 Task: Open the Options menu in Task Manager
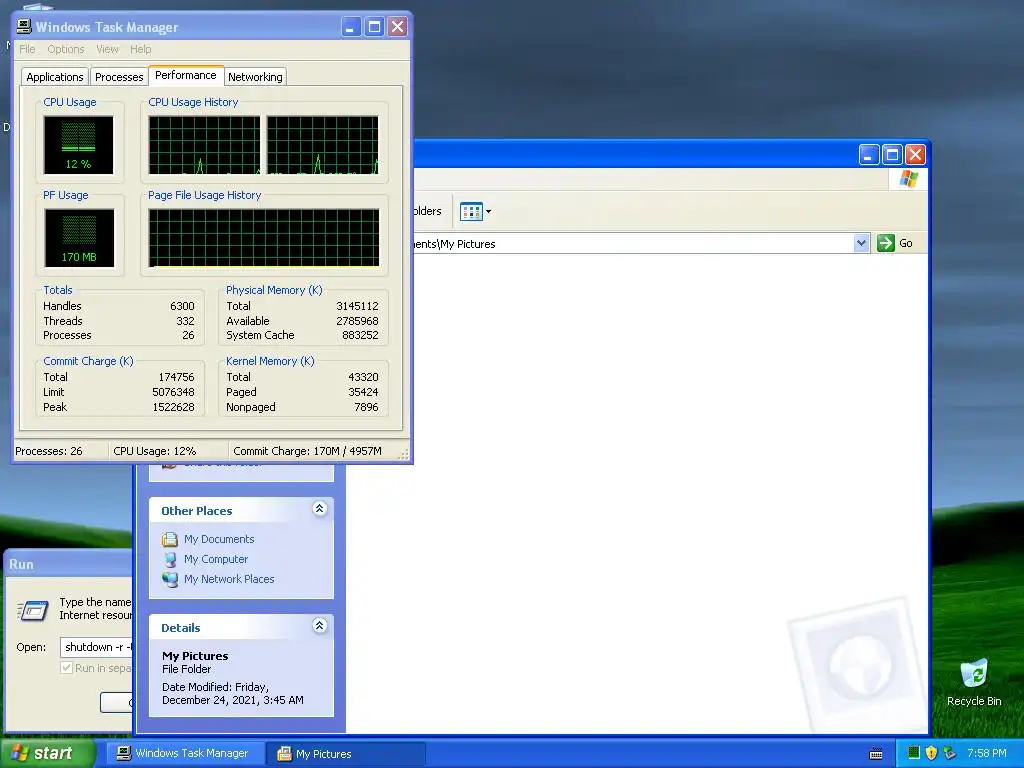point(65,49)
